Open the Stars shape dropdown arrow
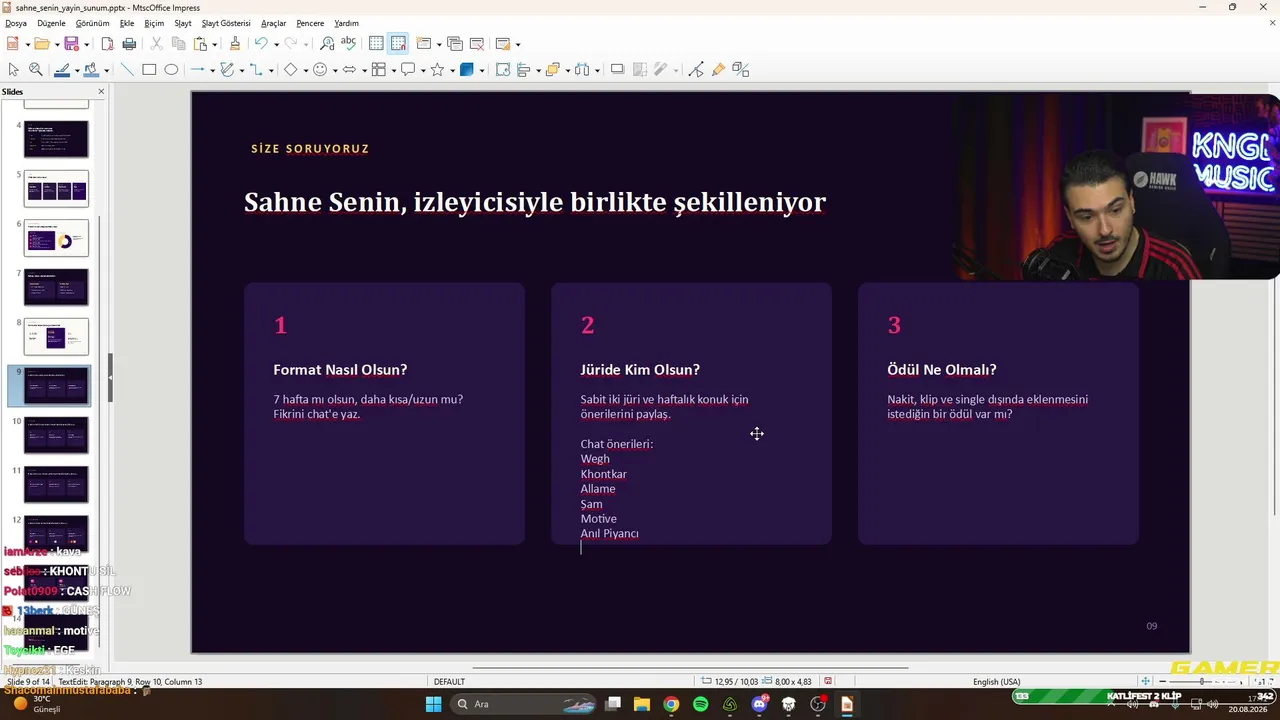This screenshot has width=1280, height=720. (x=452, y=70)
